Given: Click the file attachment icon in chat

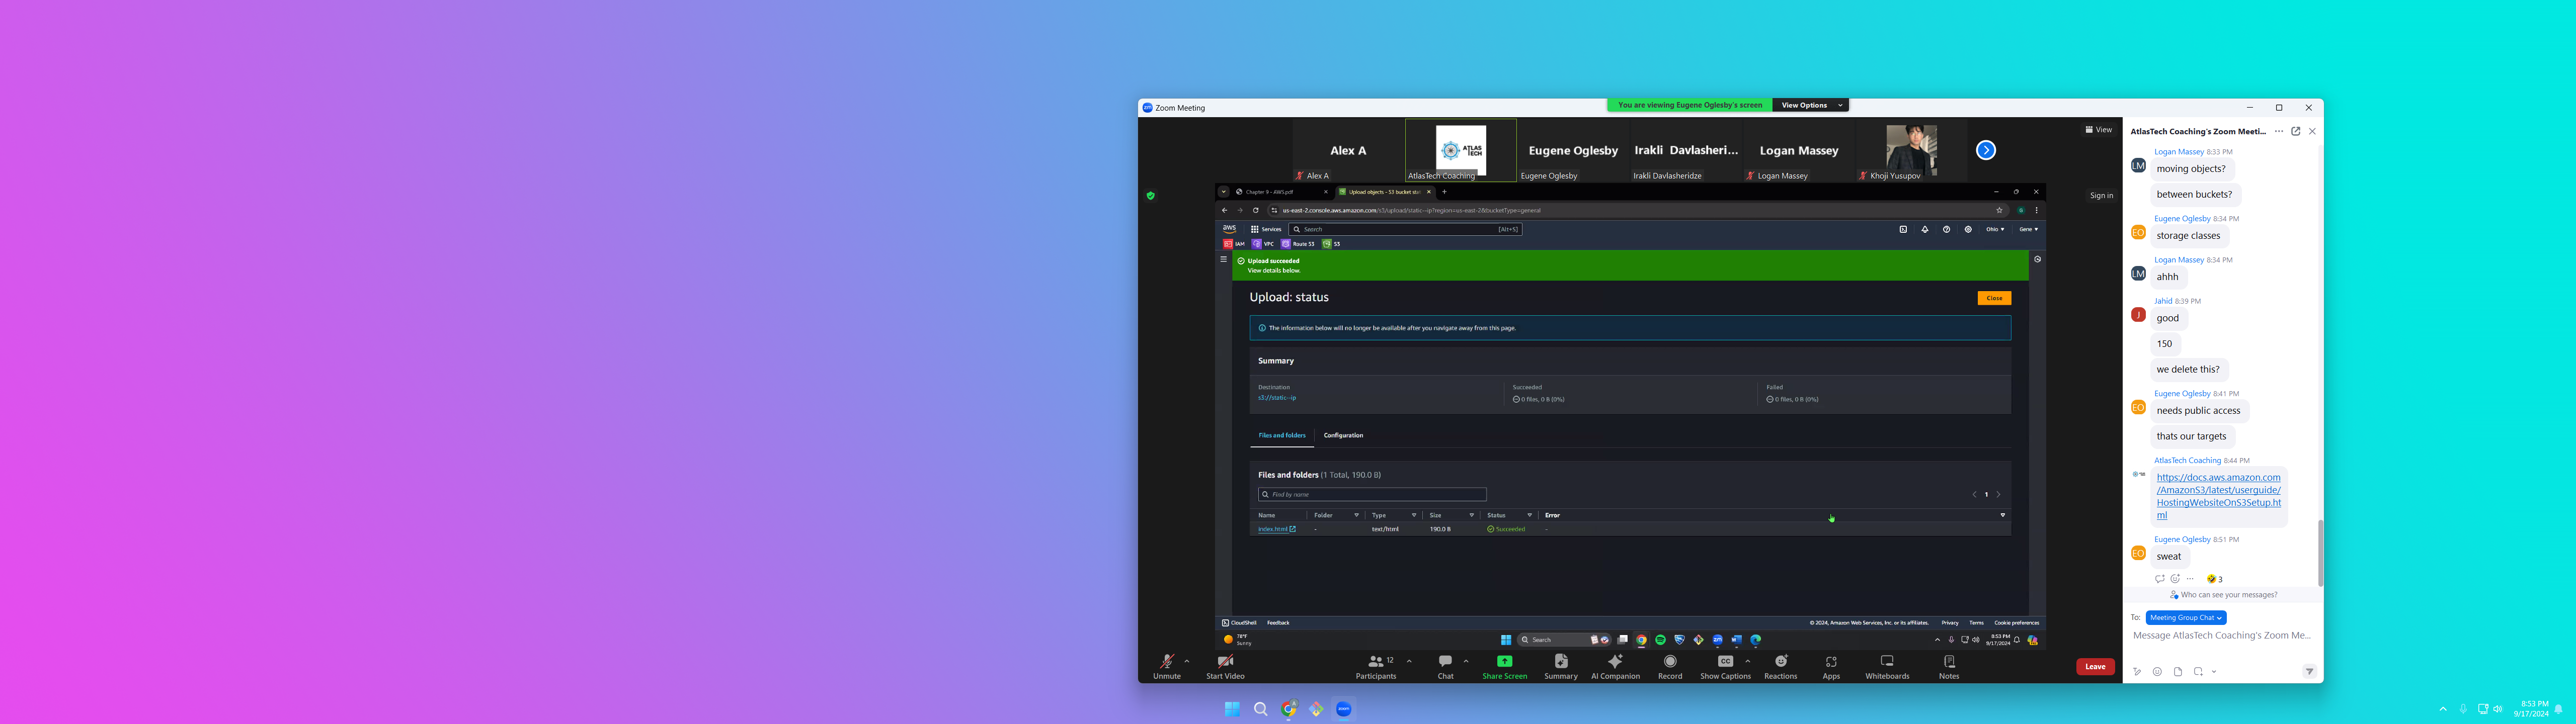Looking at the screenshot, I should tap(2178, 672).
